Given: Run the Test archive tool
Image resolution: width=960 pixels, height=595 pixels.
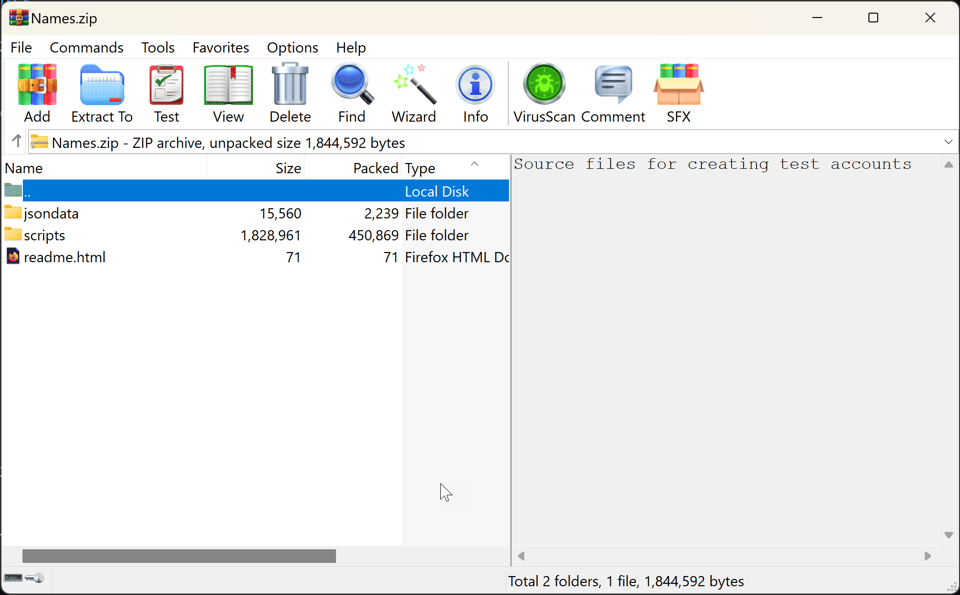Looking at the screenshot, I should (x=167, y=93).
